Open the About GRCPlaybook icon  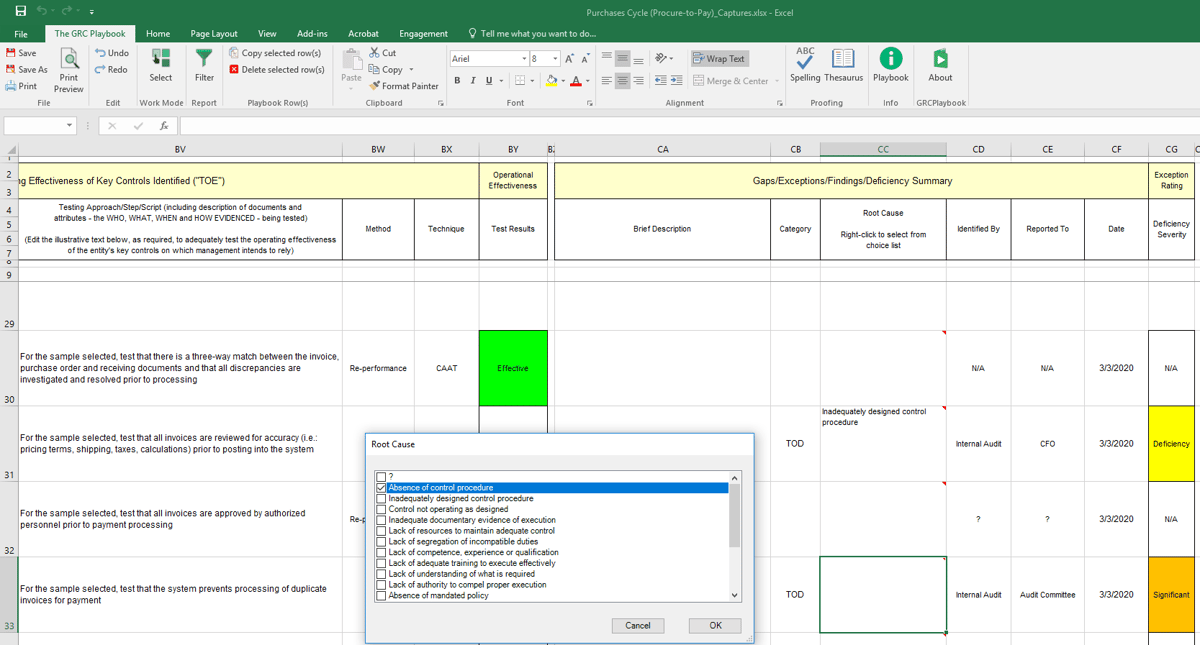940,58
